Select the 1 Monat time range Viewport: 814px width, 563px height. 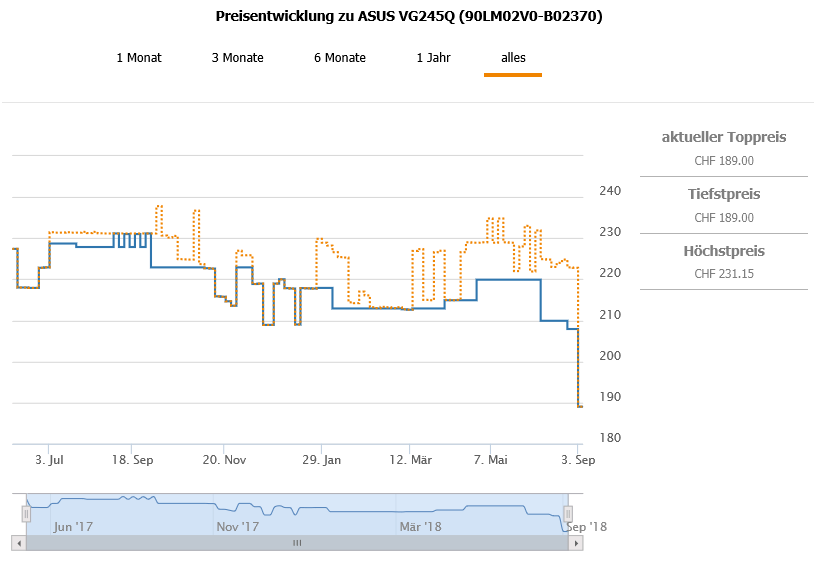[139, 58]
